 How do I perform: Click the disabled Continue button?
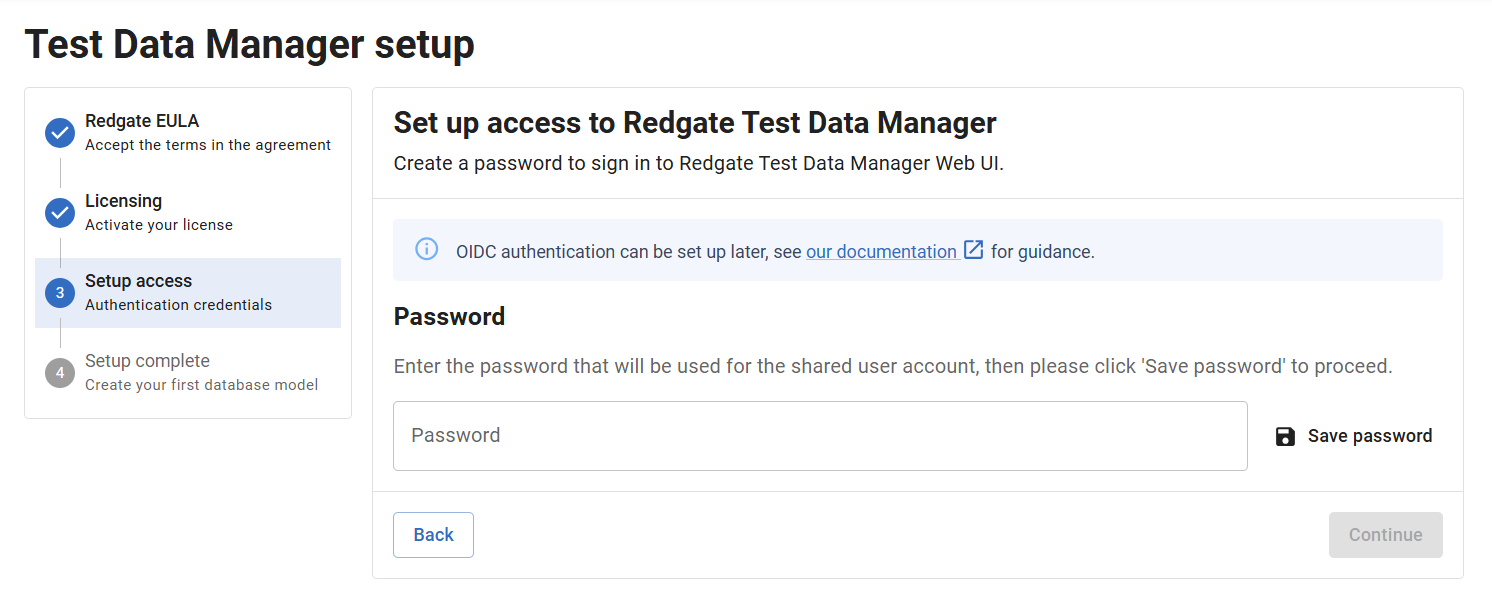coord(1385,535)
